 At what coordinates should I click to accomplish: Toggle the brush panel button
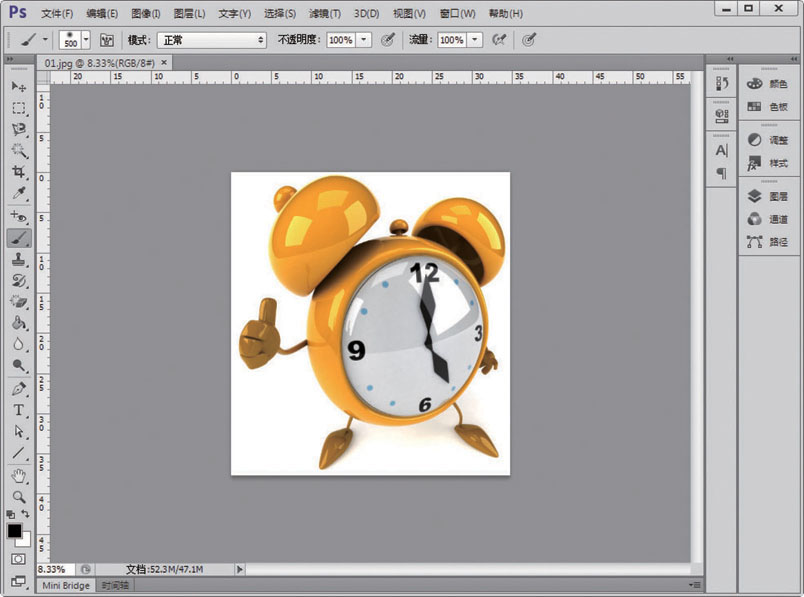(106, 40)
